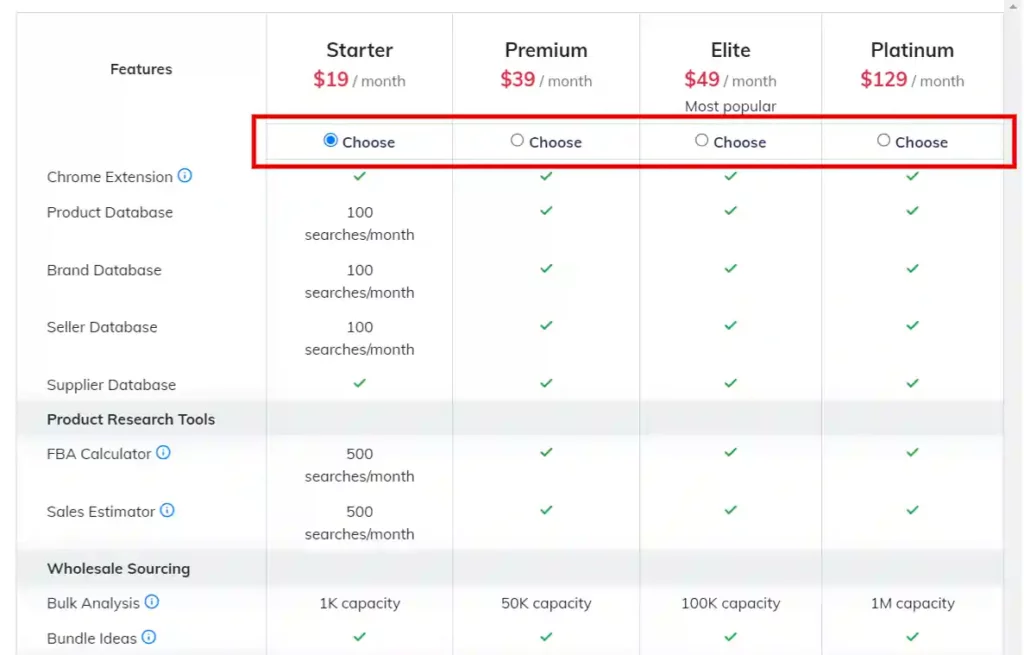
Task: Click the 1M capacity cell for Platinum
Action: click(x=912, y=603)
